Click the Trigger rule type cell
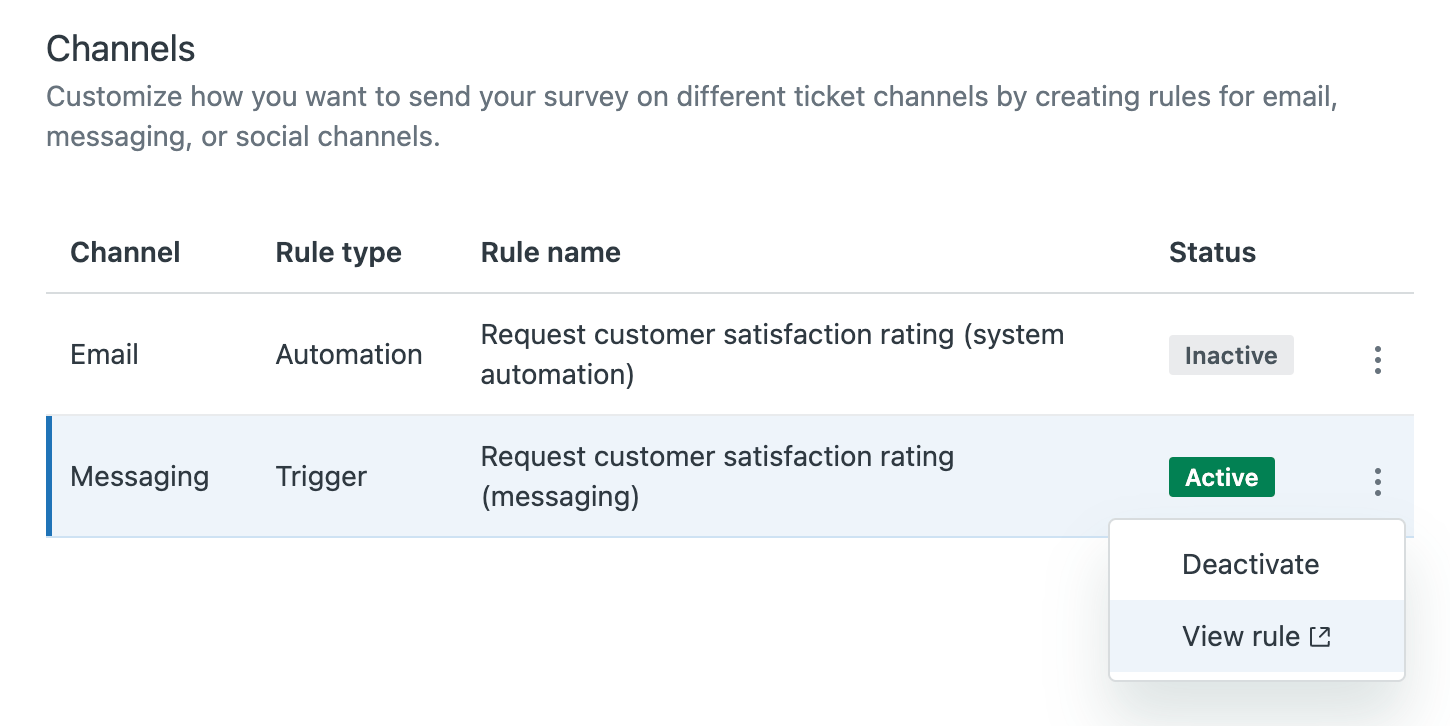The height and width of the screenshot is (726, 1450). click(x=321, y=477)
